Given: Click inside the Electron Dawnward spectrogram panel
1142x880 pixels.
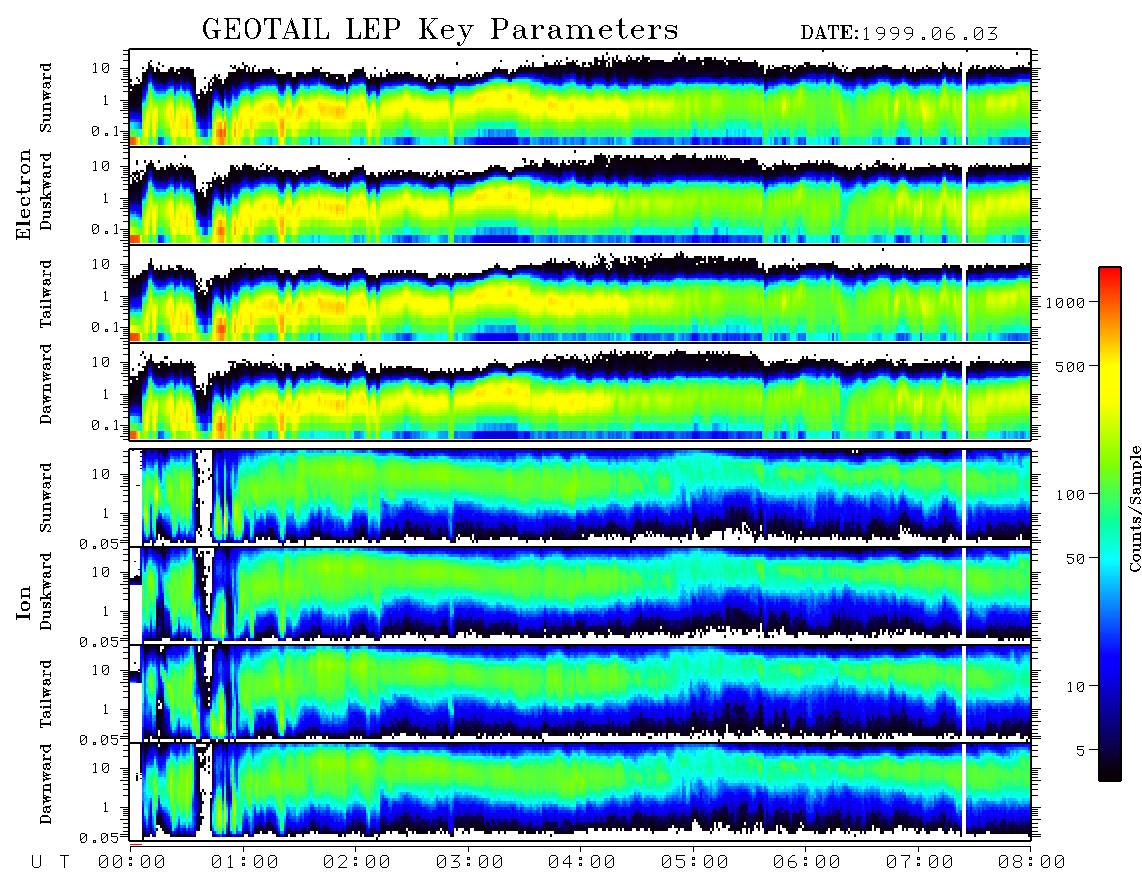Looking at the screenshot, I should pos(580,391).
